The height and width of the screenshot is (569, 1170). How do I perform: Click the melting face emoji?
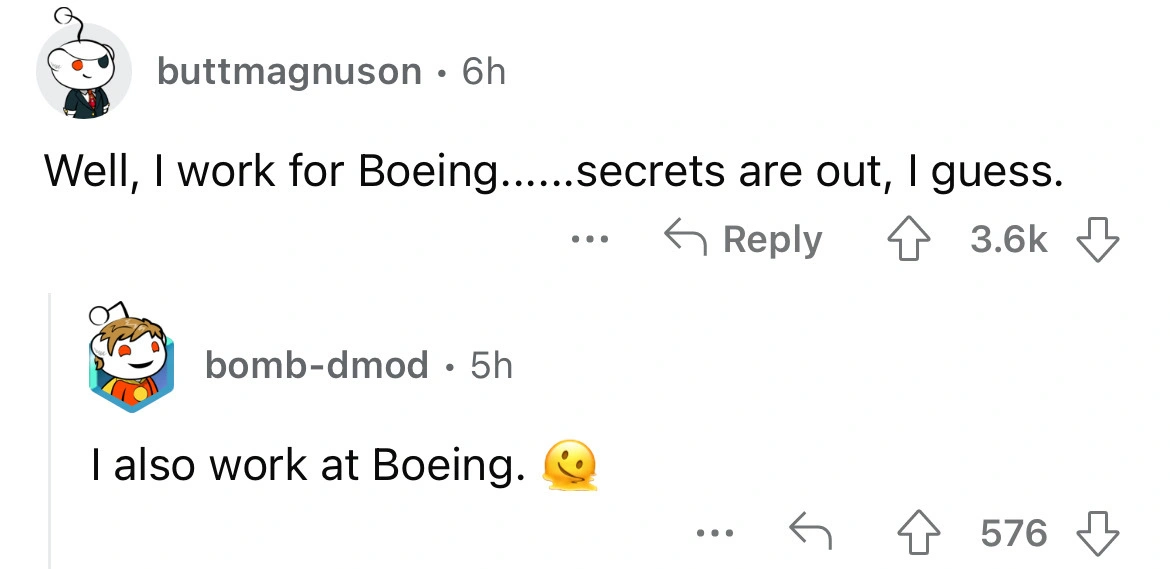pos(570,466)
